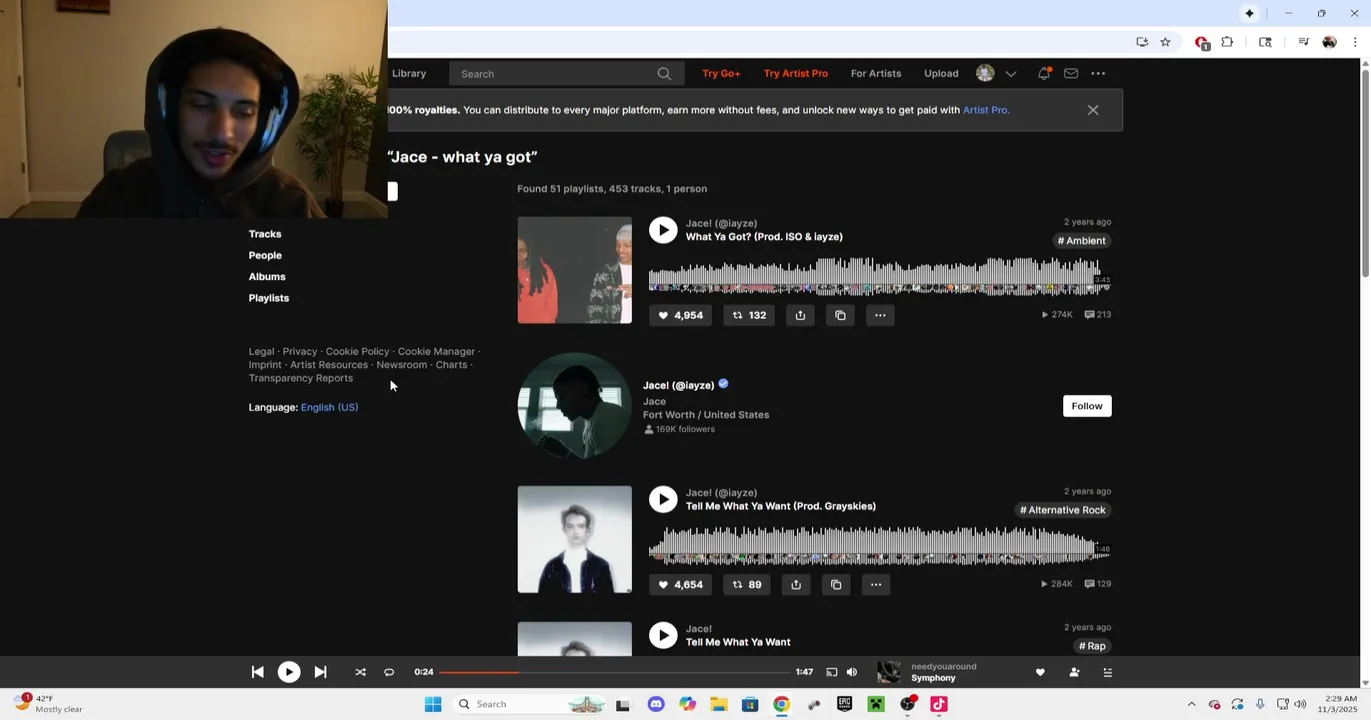The width and height of the screenshot is (1371, 720).
Task: Toggle repeat in player
Action: [x=389, y=672]
